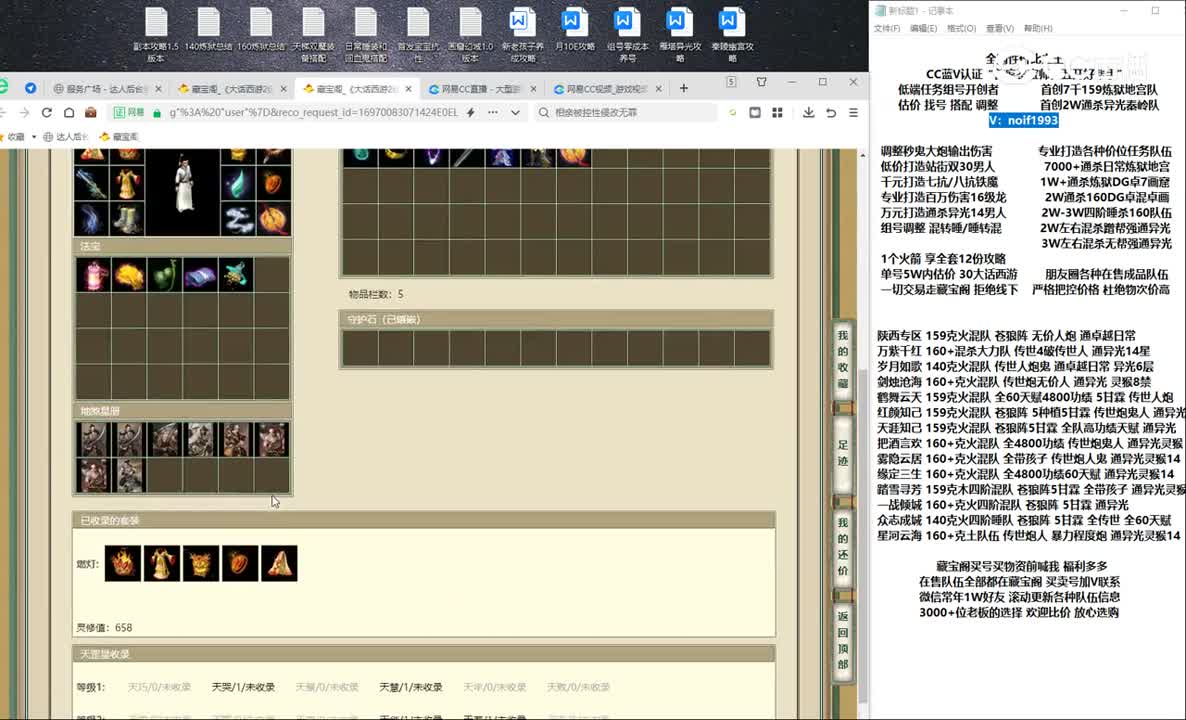Screen dimensions: 1186x720
Task: Click the boots equipment slot icon
Action: (x=128, y=219)
